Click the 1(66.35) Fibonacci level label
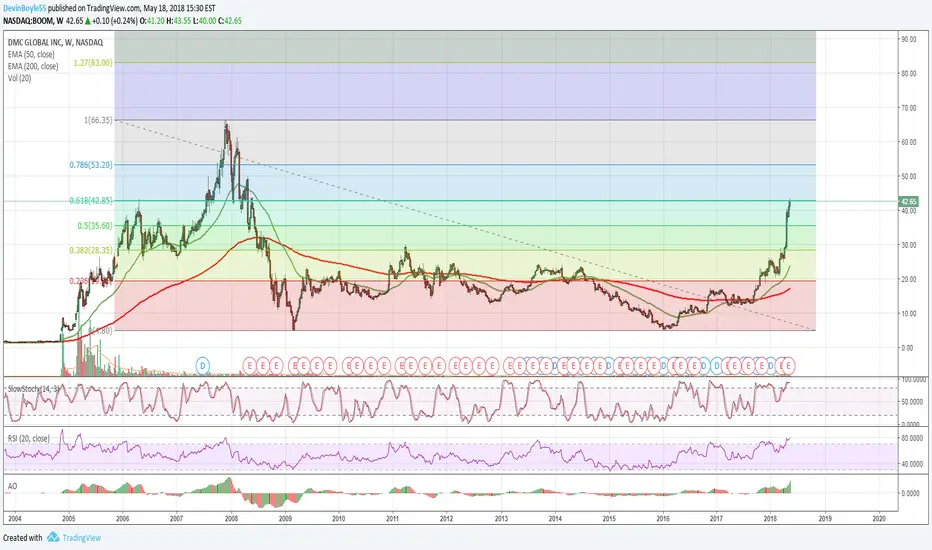The height and width of the screenshot is (550, 932). [98, 120]
